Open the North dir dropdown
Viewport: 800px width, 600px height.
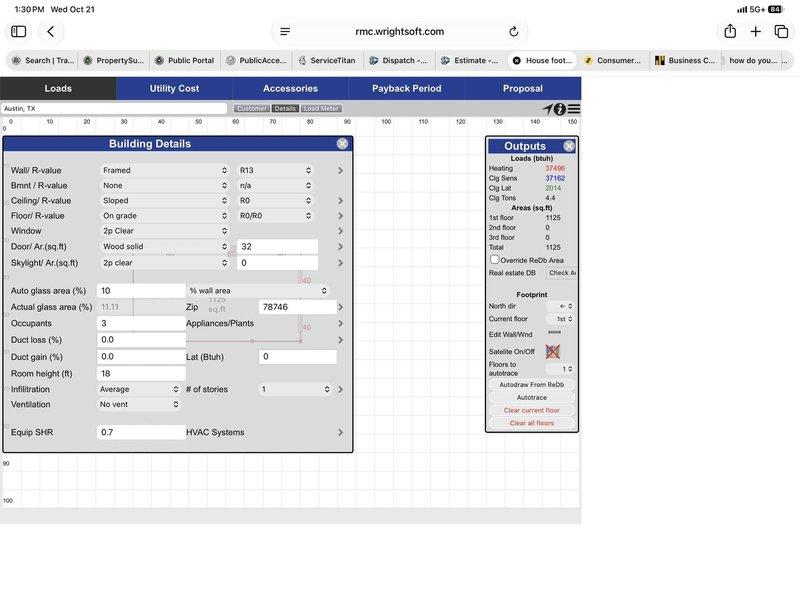click(x=560, y=306)
